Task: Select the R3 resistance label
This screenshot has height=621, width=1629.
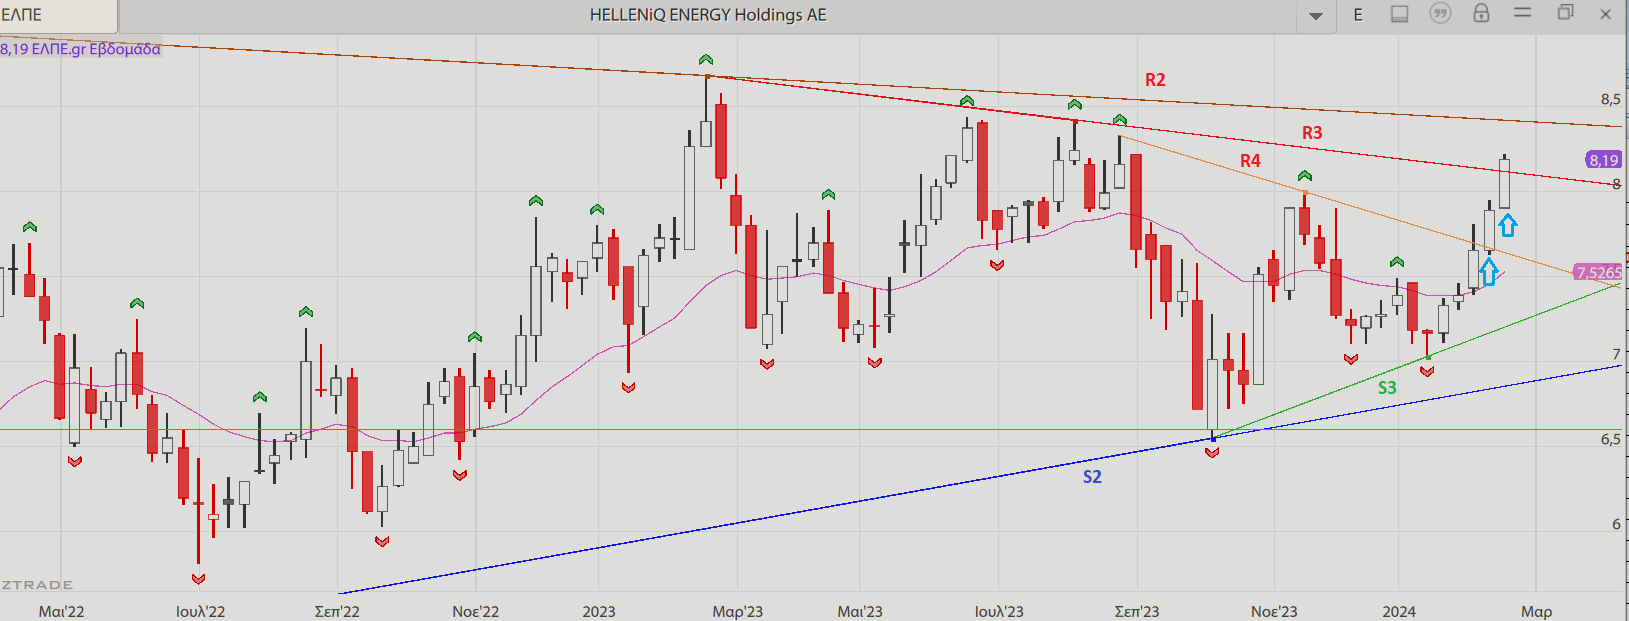Action: tap(1312, 133)
